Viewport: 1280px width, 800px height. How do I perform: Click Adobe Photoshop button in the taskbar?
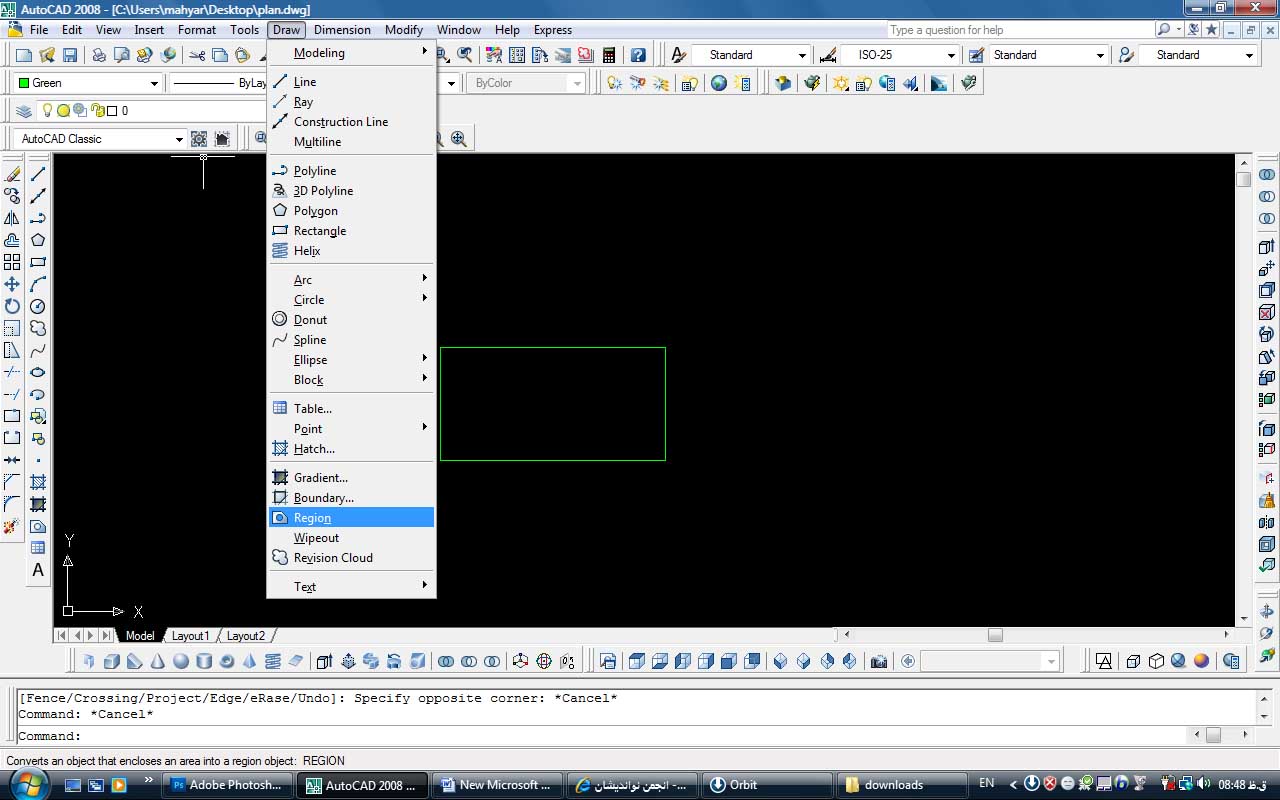tap(229, 785)
